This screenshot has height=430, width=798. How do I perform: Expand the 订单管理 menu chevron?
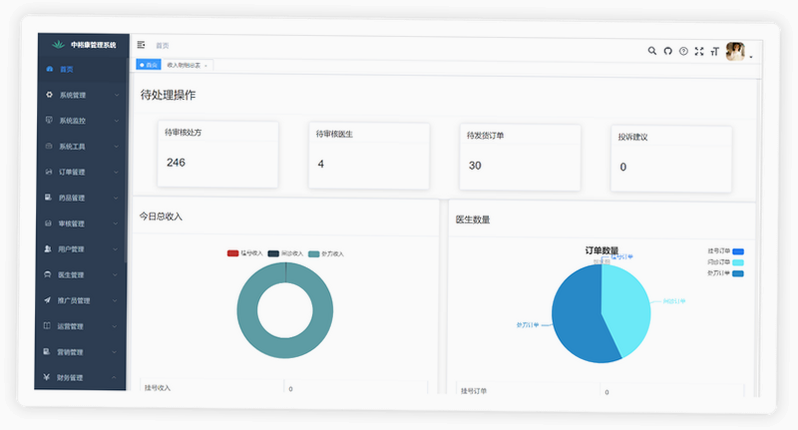[116, 172]
